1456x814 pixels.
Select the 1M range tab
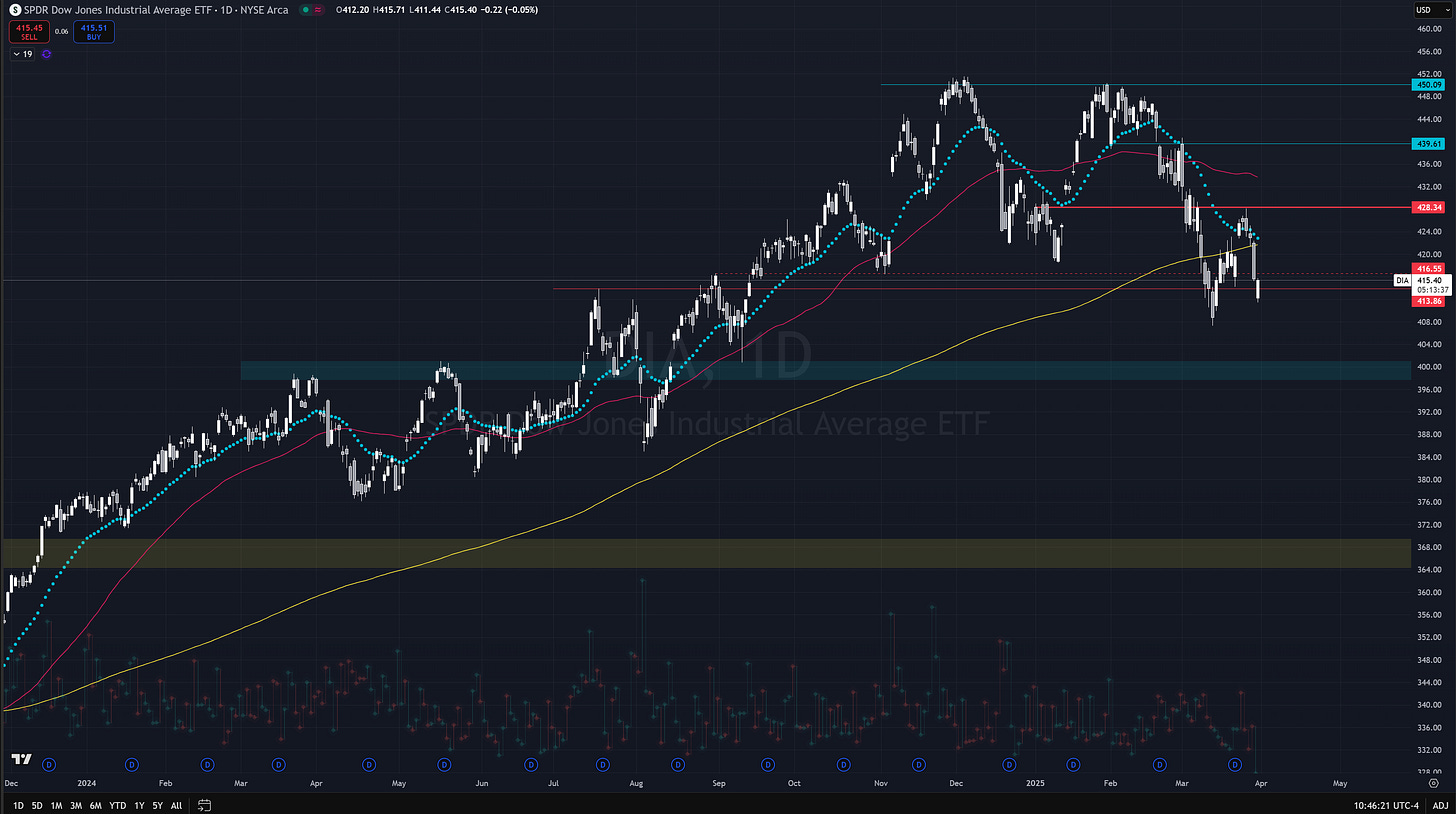56,804
